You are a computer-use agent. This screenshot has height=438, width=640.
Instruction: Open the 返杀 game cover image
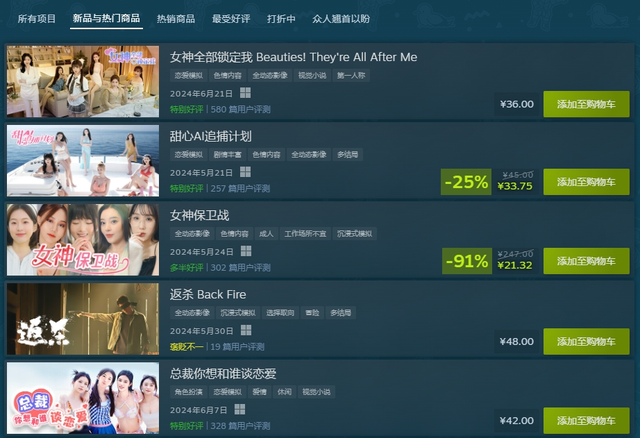[x=83, y=319]
